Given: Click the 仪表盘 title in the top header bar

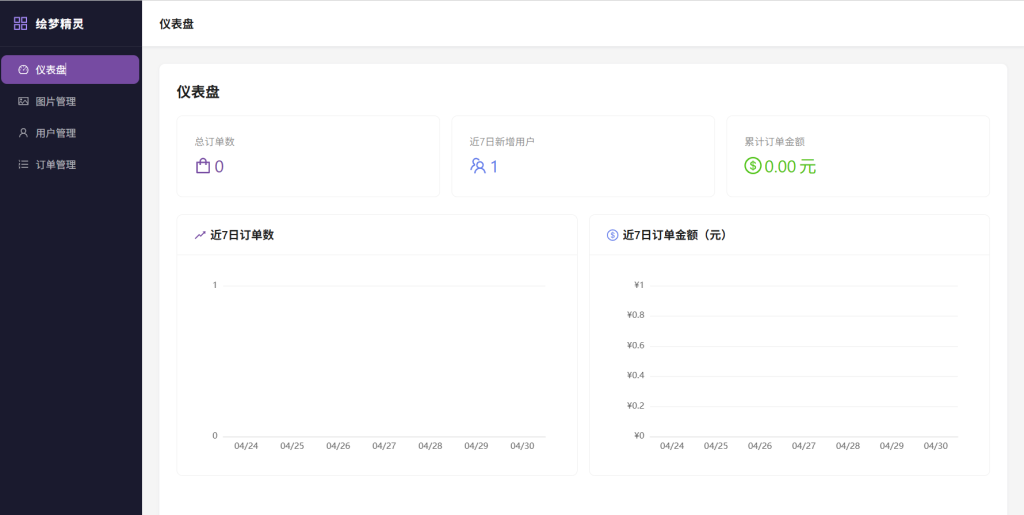Looking at the screenshot, I should tap(176, 23).
